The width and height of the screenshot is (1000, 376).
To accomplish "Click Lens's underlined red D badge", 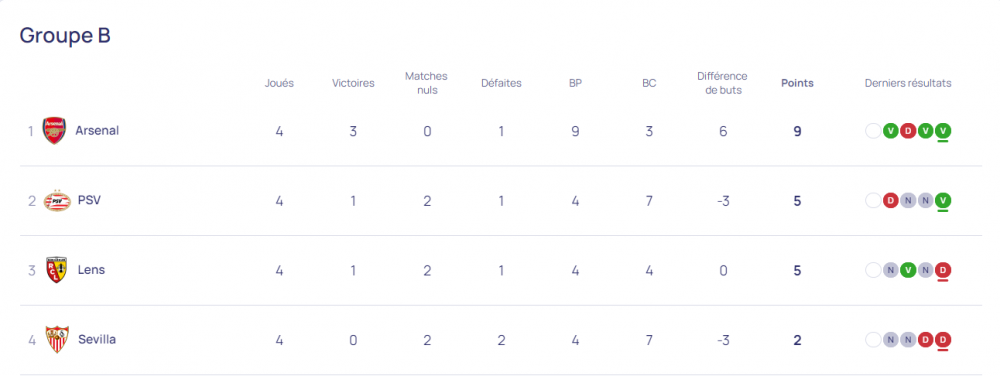I will [943, 270].
